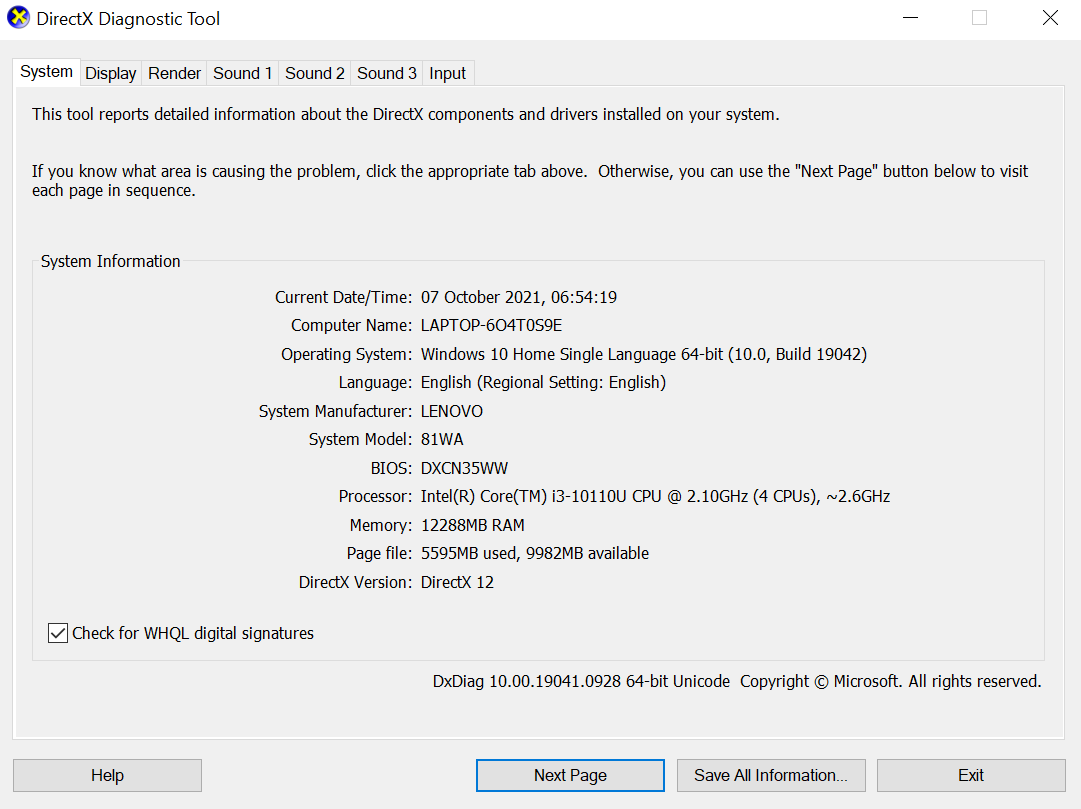Click the System Information group label
The width and height of the screenshot is (1081, 809).
point(110,261)
